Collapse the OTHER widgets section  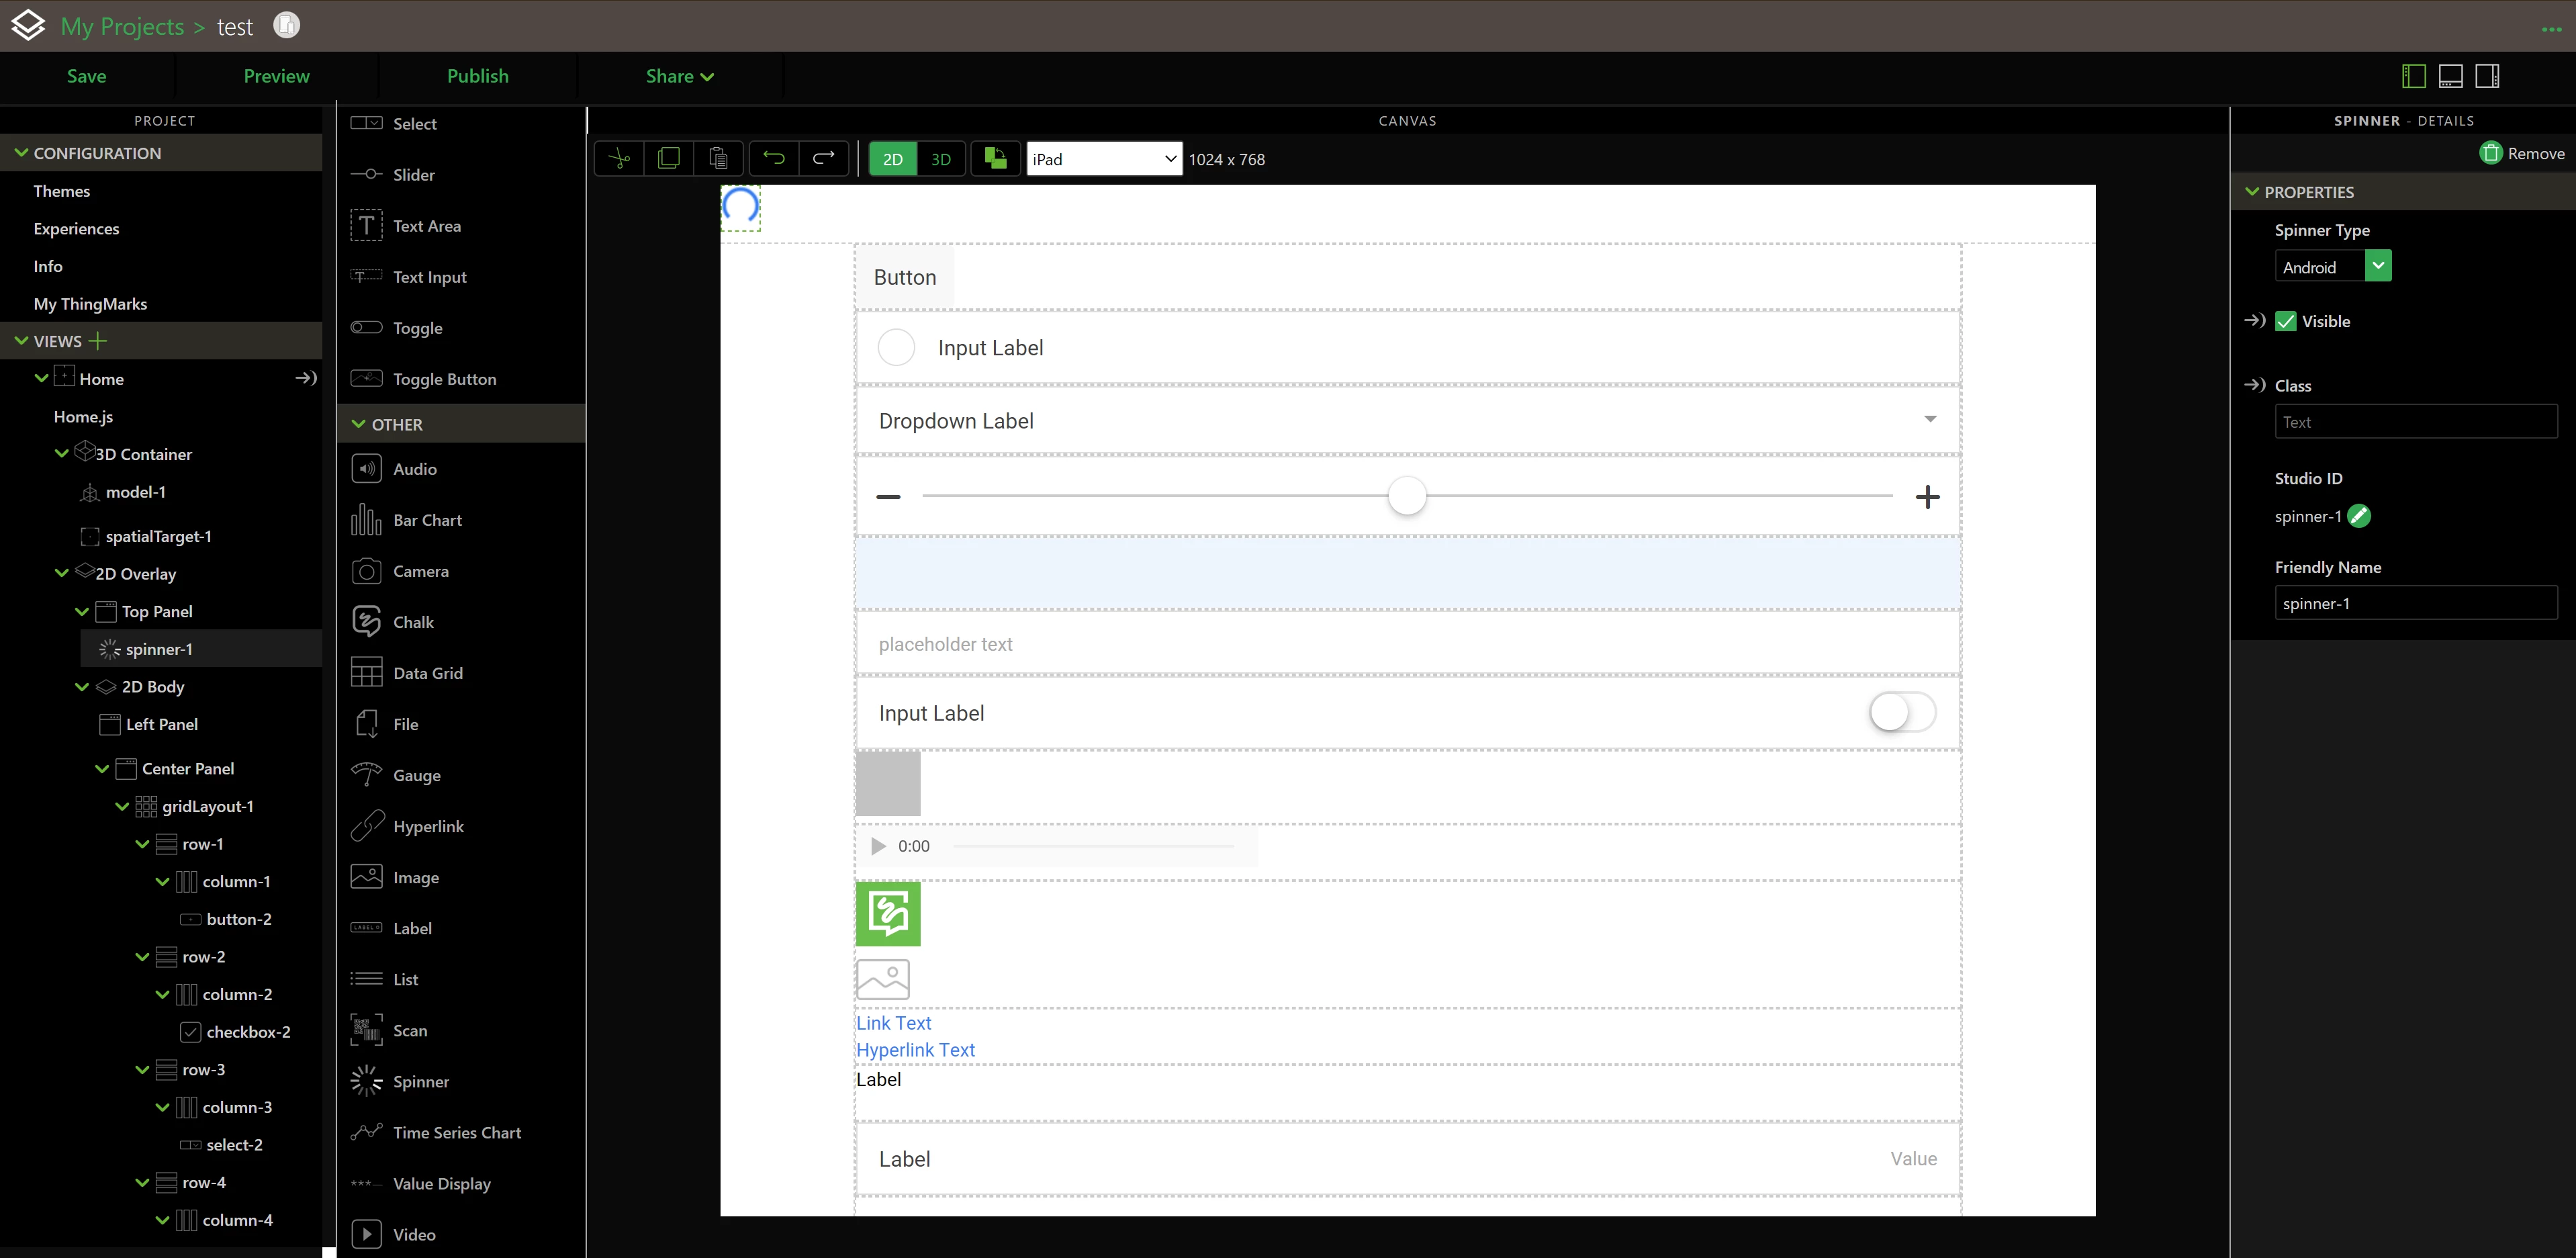click(359, 424)
